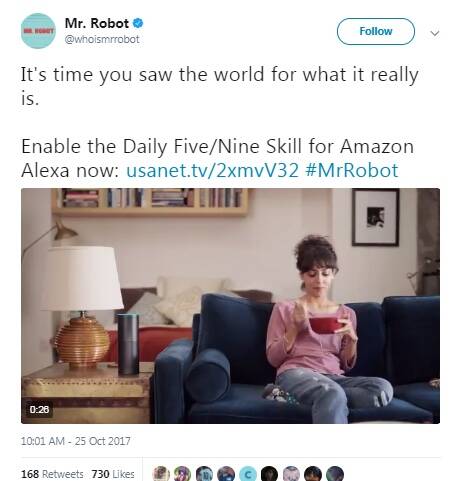
Task: Click the blue verified badge
Action: [138, 23]
